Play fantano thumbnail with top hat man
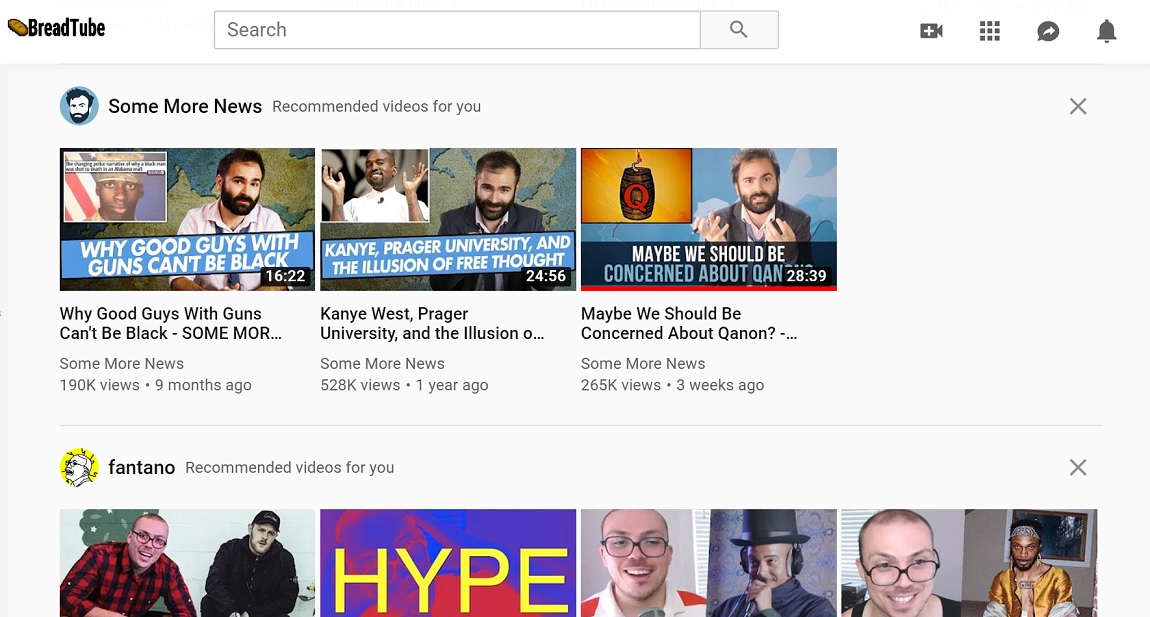The height and width of the screenshot is (617, 1150). (x=708, y=563)
